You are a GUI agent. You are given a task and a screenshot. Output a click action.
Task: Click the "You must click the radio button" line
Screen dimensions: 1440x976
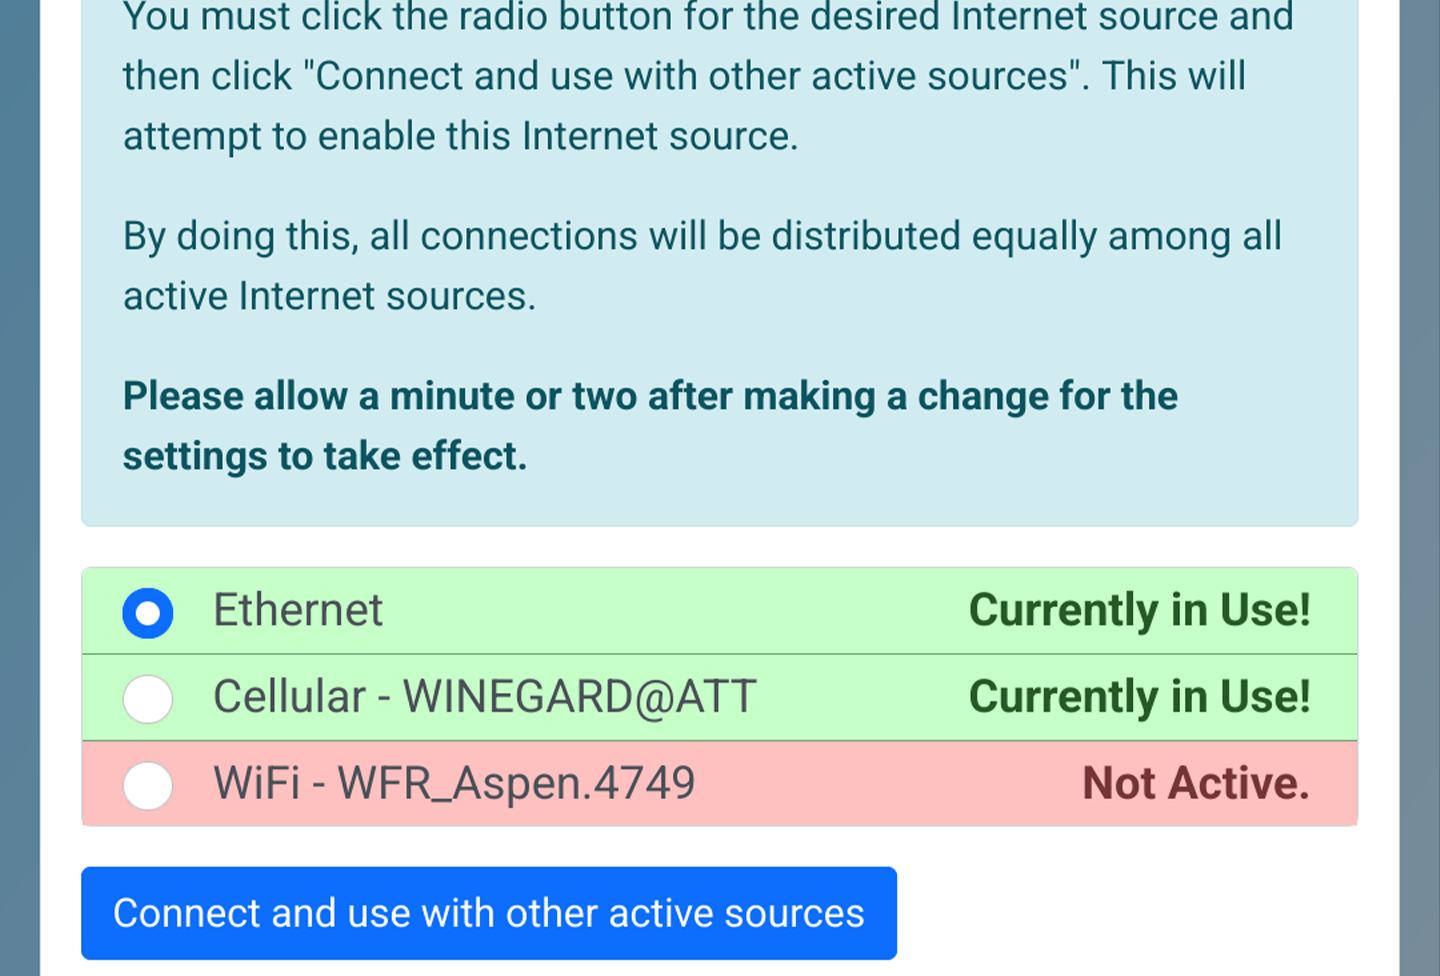[x=708, y=17]
